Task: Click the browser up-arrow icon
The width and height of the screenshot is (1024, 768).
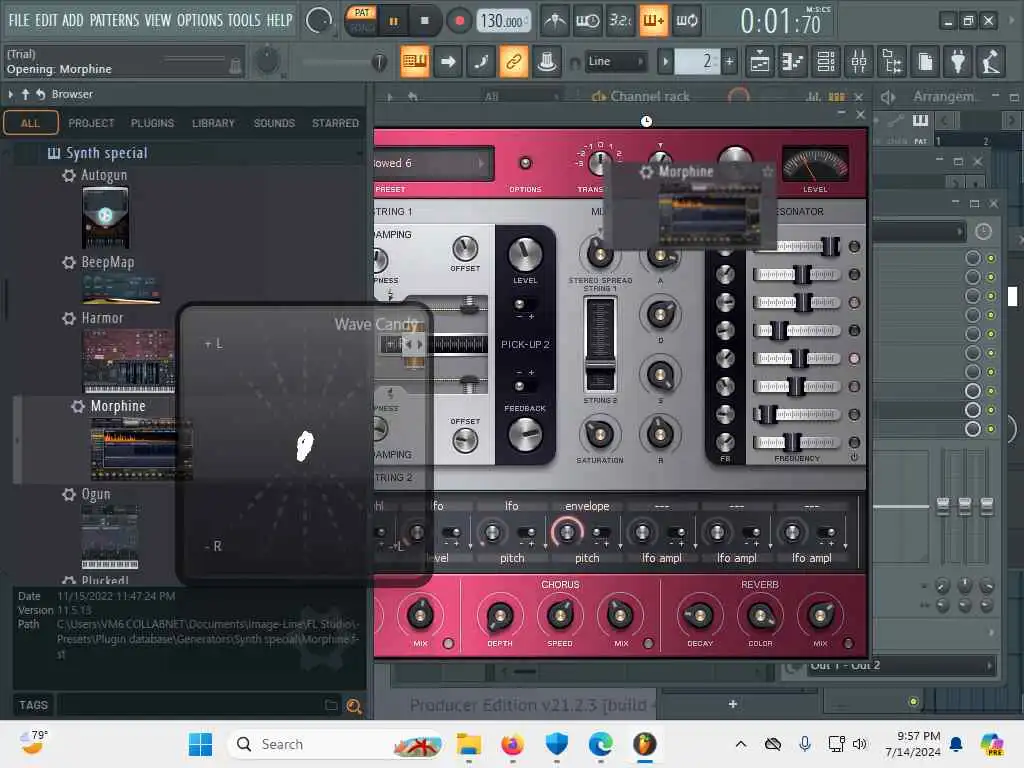Action: [25, 94]
